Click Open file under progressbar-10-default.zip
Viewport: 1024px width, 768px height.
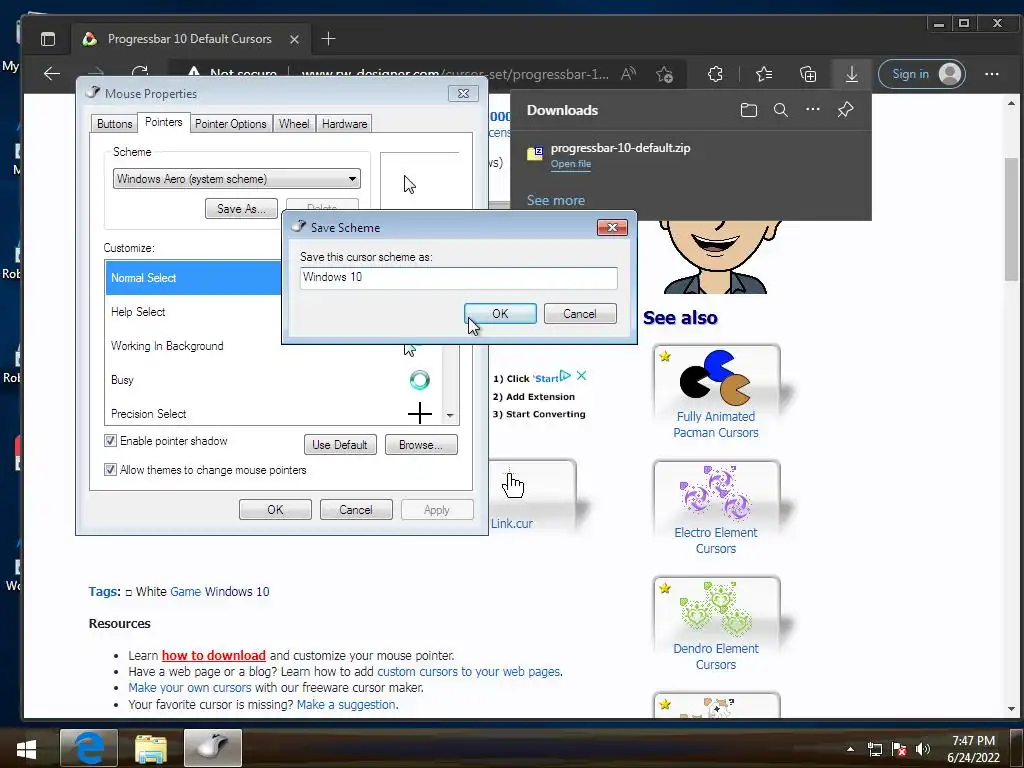pyautogui.click(x=570, y=164)
